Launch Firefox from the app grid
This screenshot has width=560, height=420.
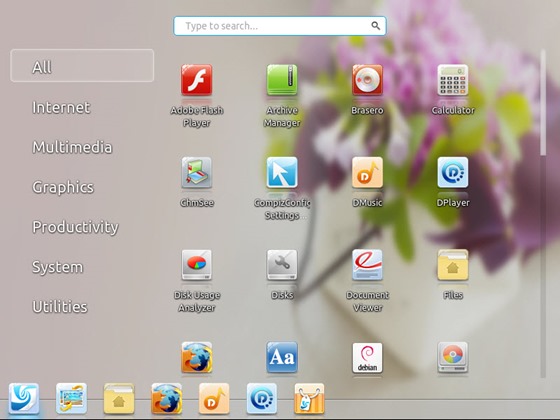pos(196,358)
